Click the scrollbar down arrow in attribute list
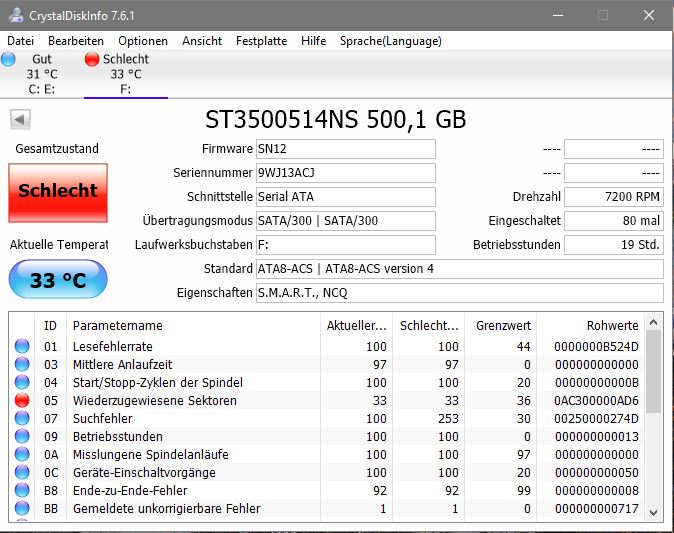The image size is (674, 533). 654,512
